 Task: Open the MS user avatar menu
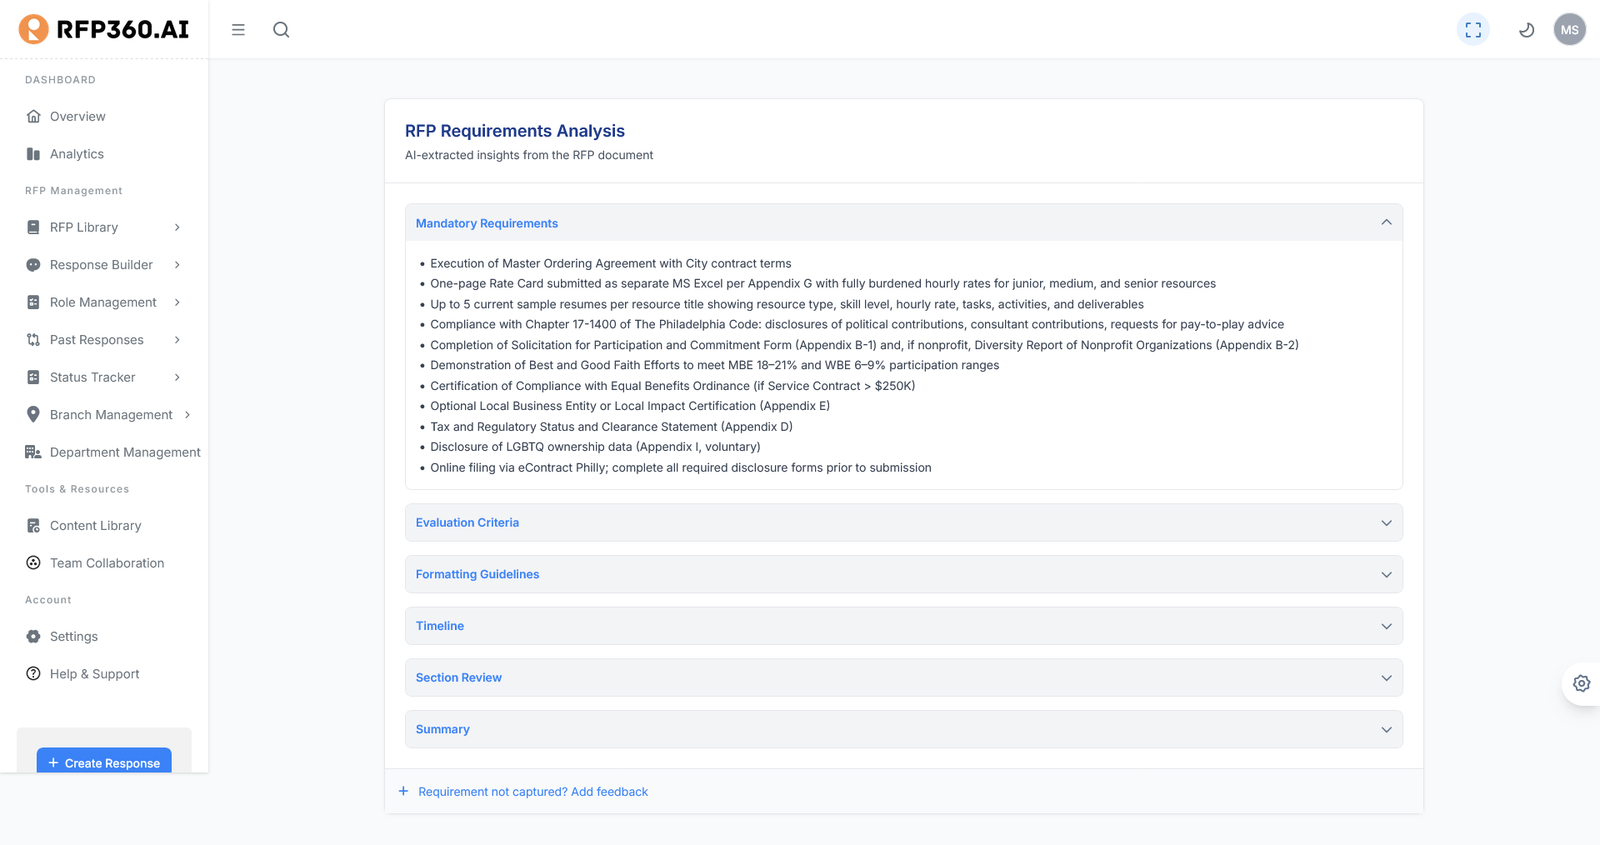pos(1569,30)
